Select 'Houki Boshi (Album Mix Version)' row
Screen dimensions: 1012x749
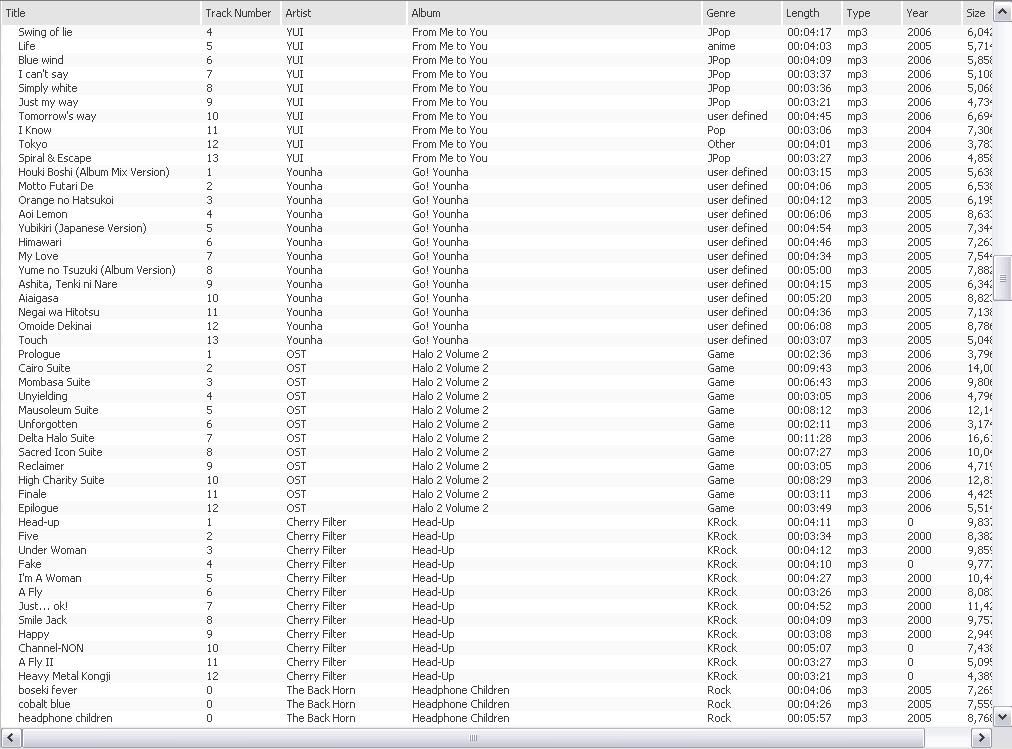pos(496,172)
